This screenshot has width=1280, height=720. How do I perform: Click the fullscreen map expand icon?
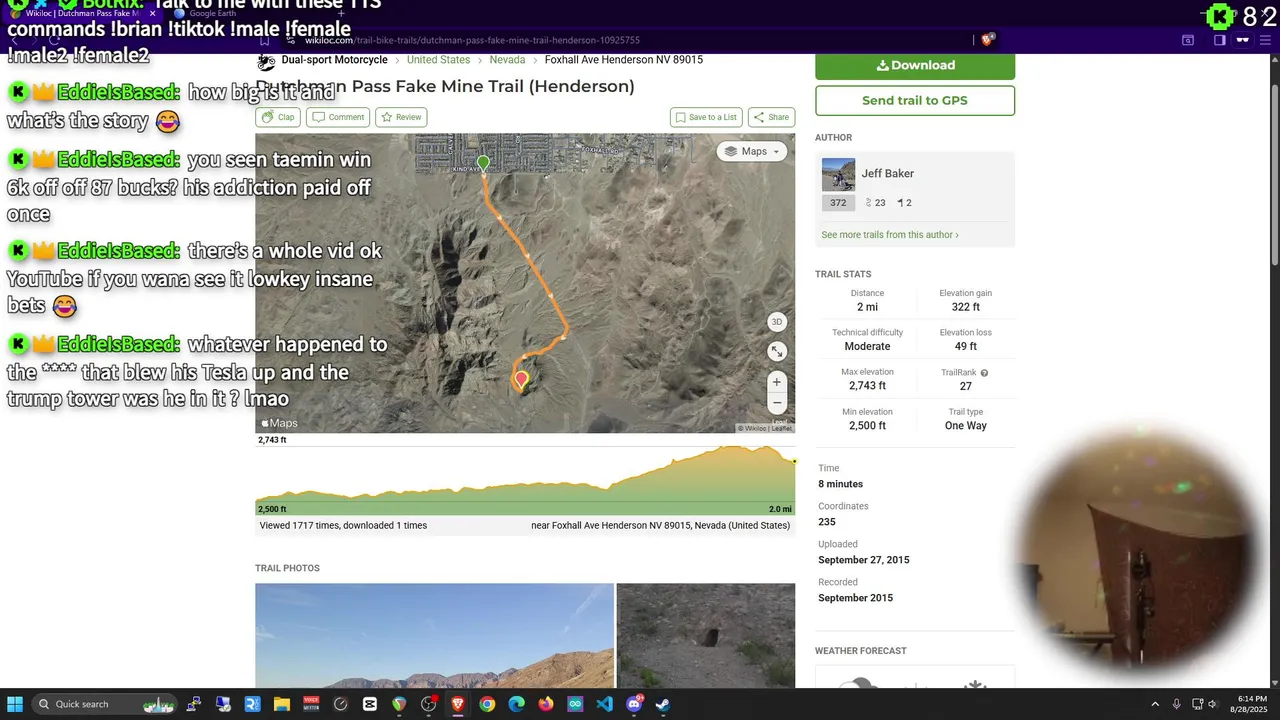coord(777,352)
